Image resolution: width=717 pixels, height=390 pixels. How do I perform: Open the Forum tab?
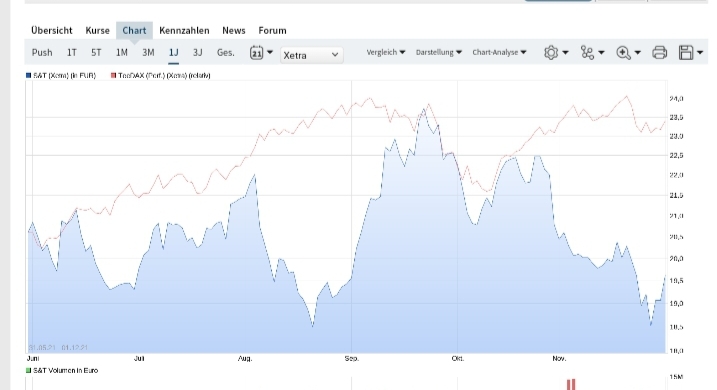(273, 31)
